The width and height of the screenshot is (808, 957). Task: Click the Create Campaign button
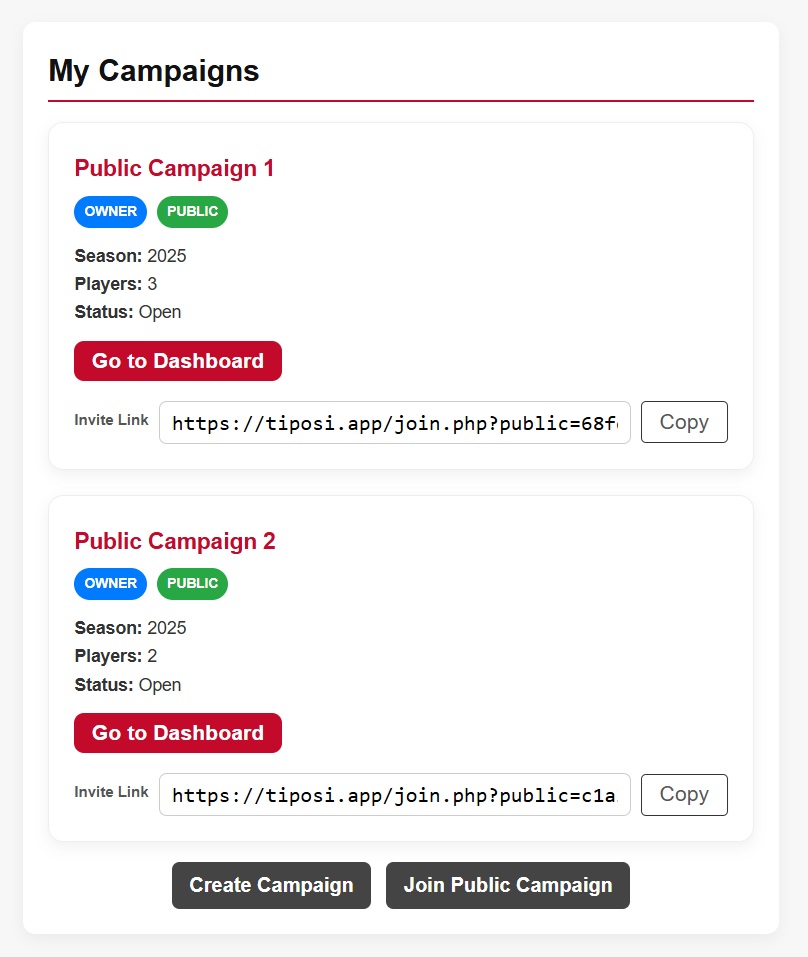pos(271,885)
